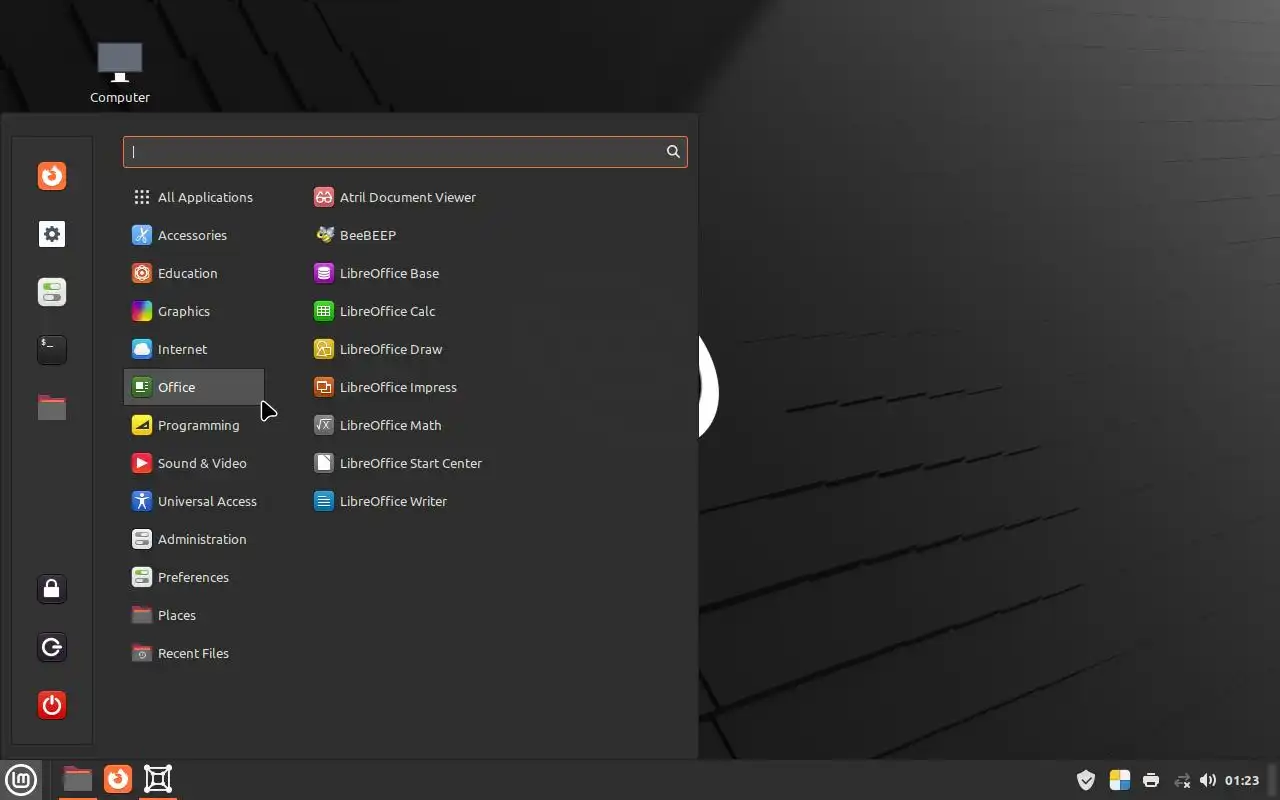Open the Universal Access category

(x=194, y=501)
